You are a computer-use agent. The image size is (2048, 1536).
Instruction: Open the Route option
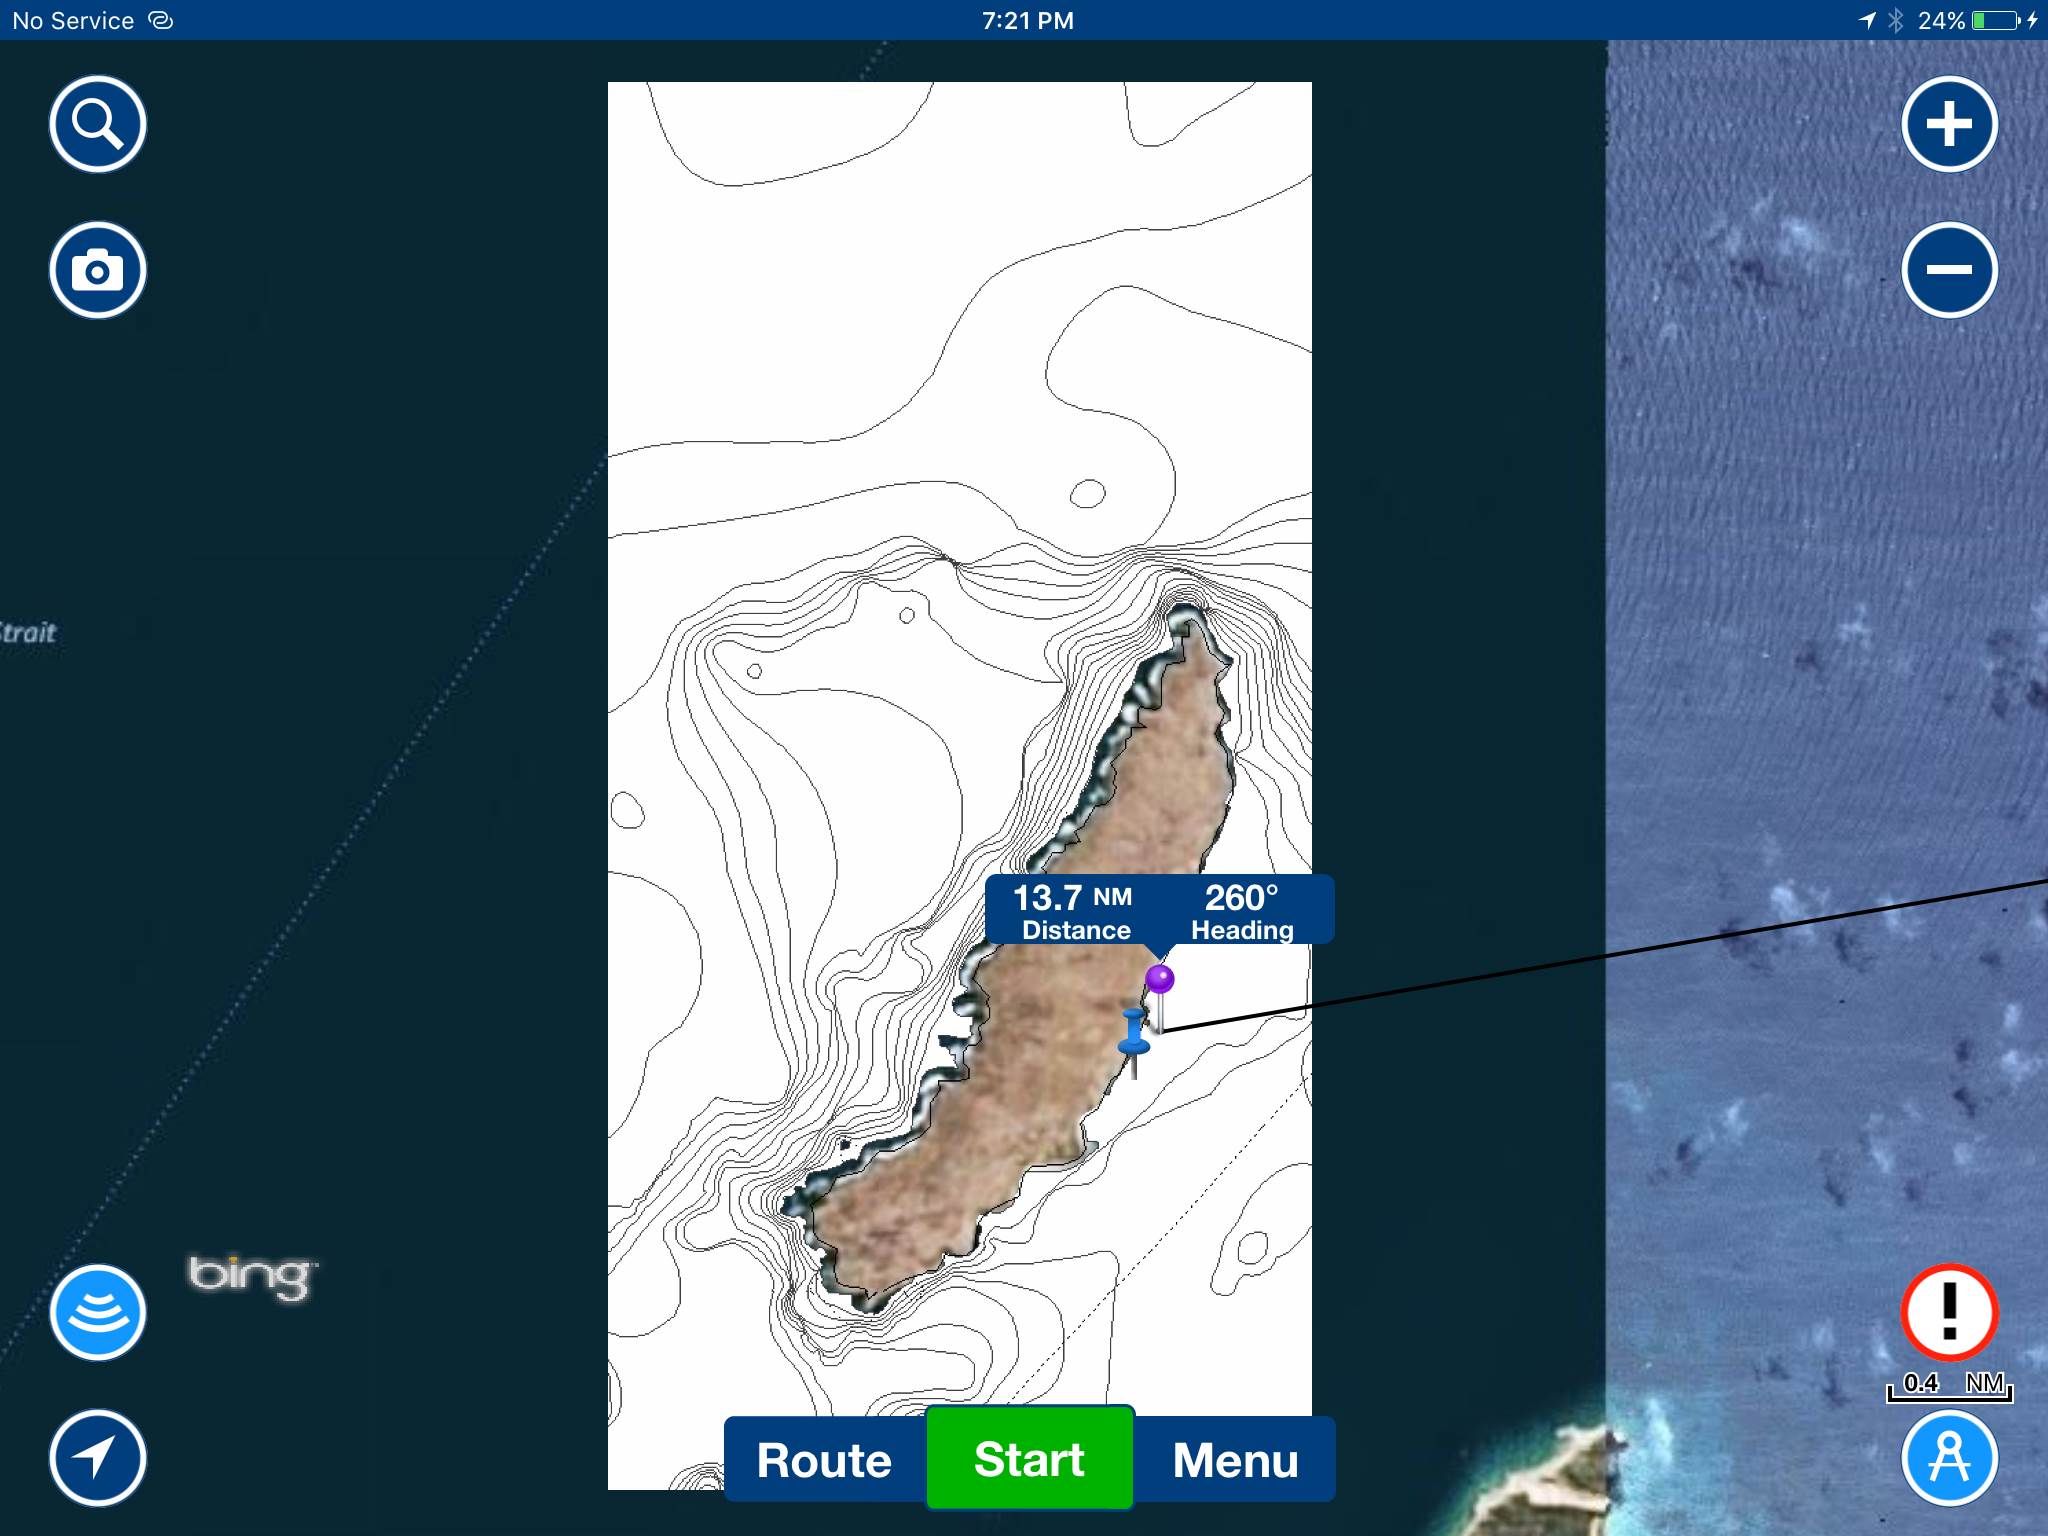coord(824,1460)
